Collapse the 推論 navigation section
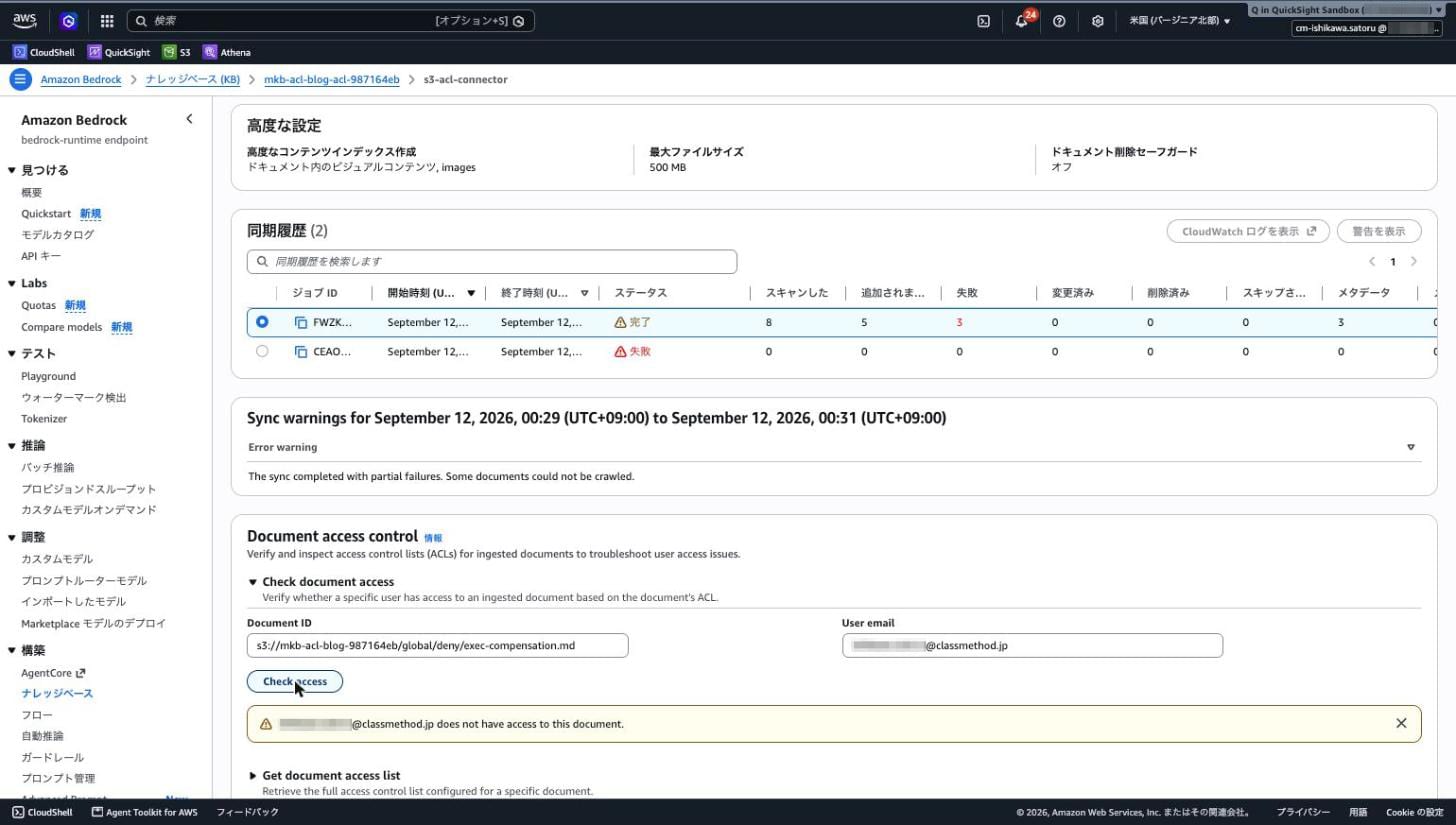The height and width of the screenshot is (825, 1456). 12,446
